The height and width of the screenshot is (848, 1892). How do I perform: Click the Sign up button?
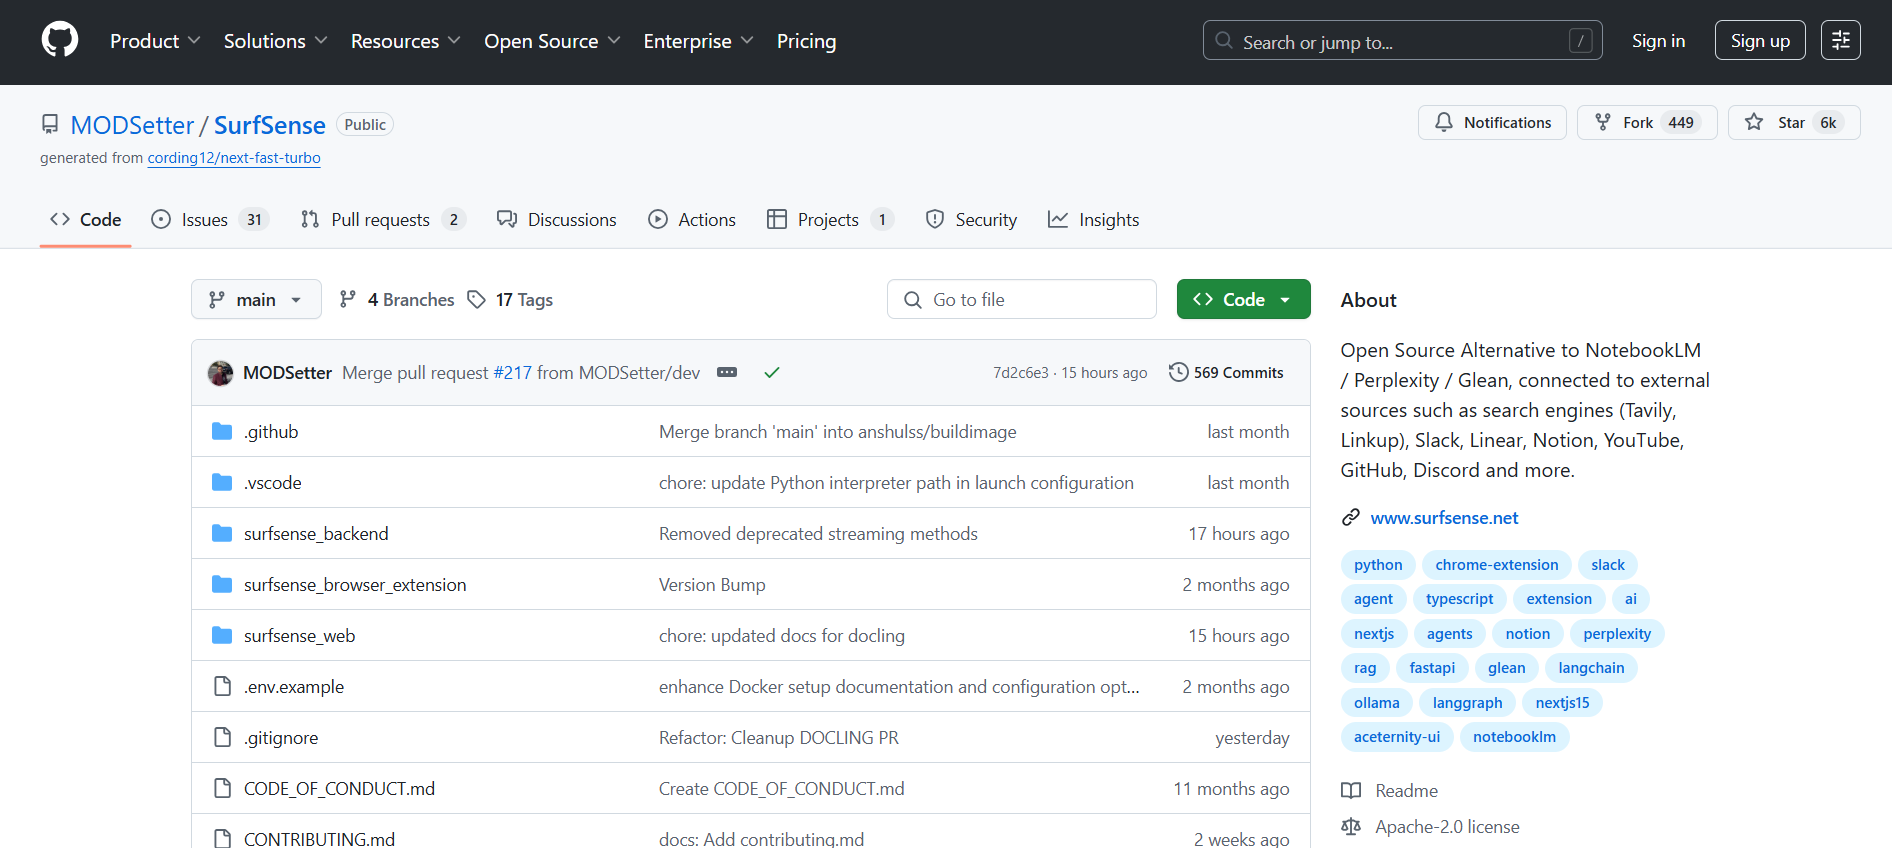(1760, 41)
